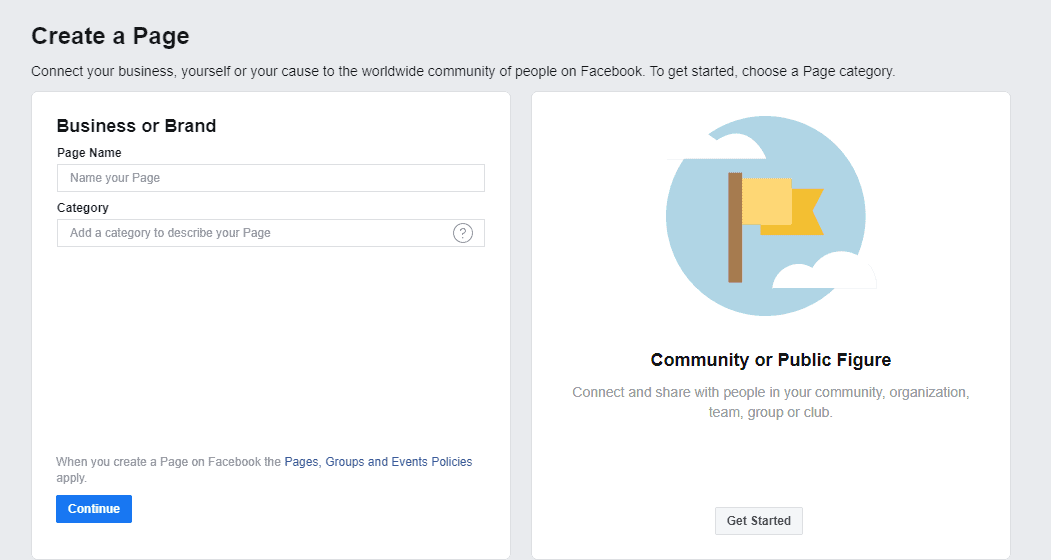Click Get Started under Community or Public Figure
1051x560 pixels.
[x=758, y=521]
